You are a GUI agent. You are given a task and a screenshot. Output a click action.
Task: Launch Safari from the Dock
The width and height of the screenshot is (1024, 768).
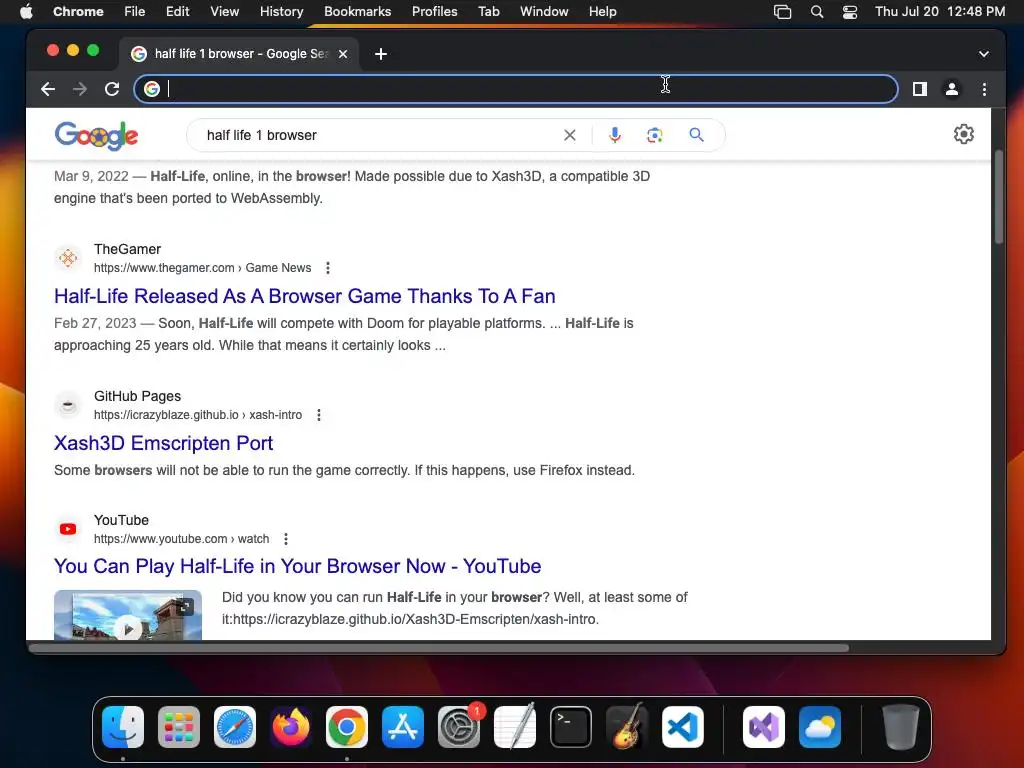click(235, 727)
